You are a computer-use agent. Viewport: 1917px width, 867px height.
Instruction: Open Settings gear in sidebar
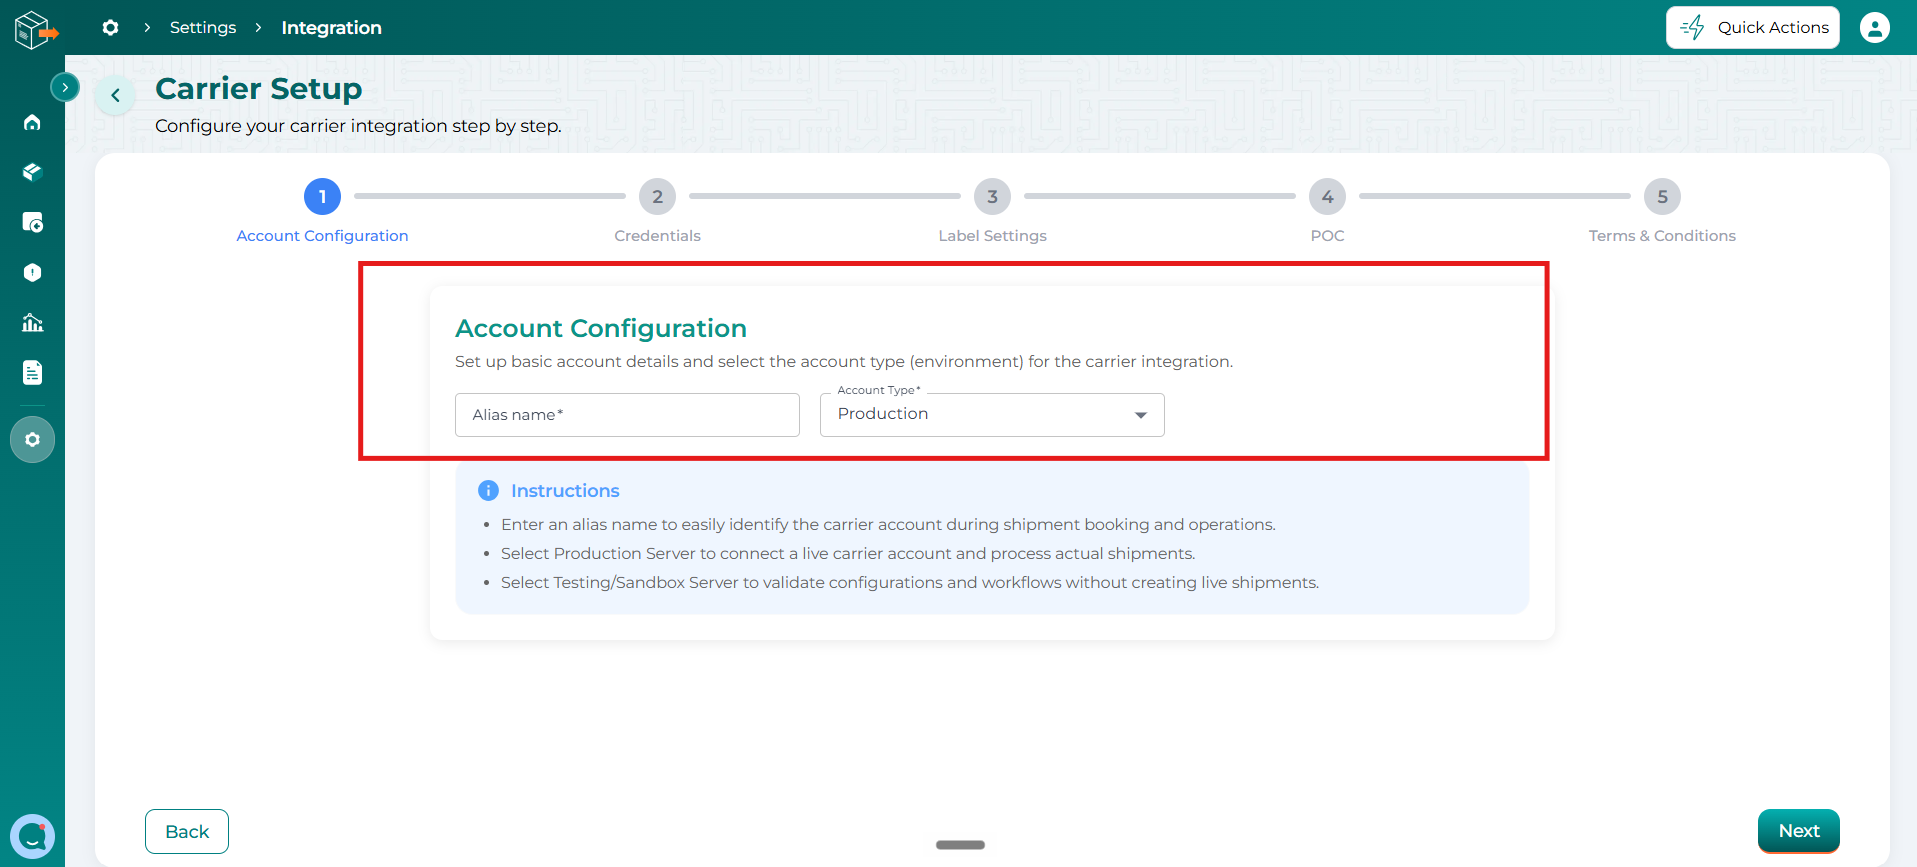32,439
